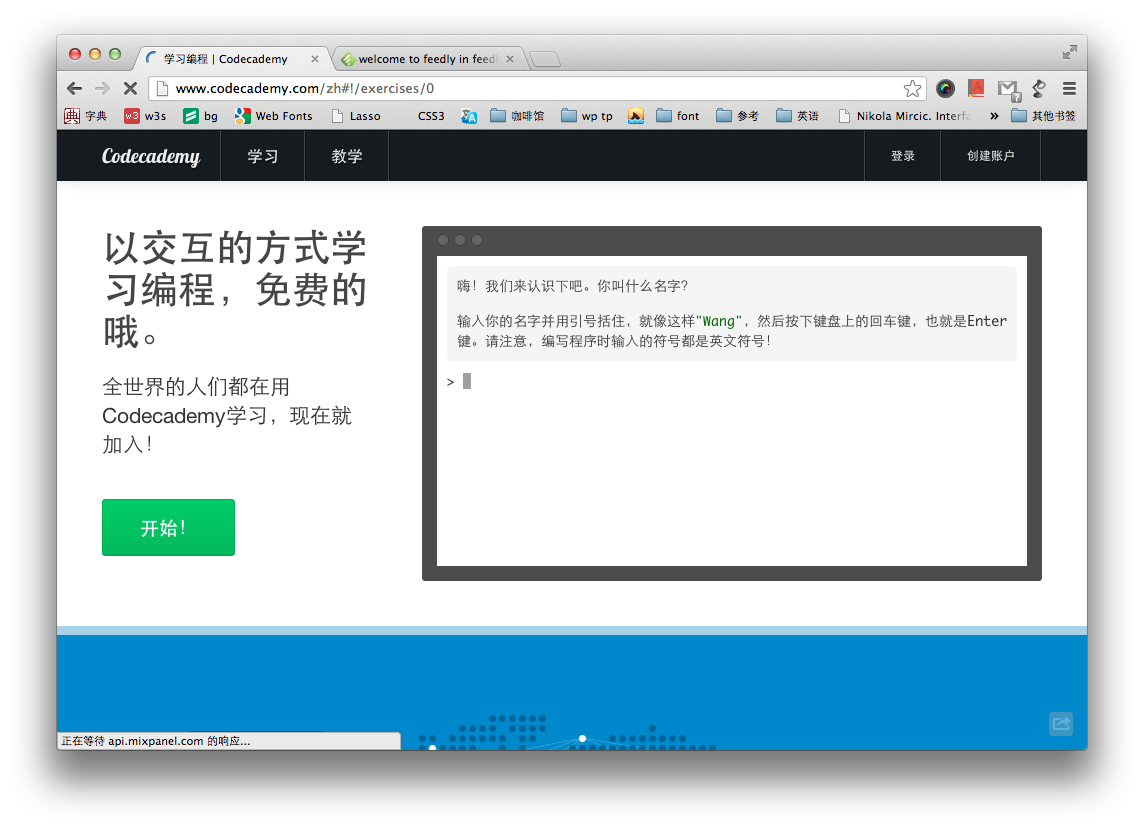Click 创建账户 to create account
The image size is (1144, 829).
click(991, 155)
